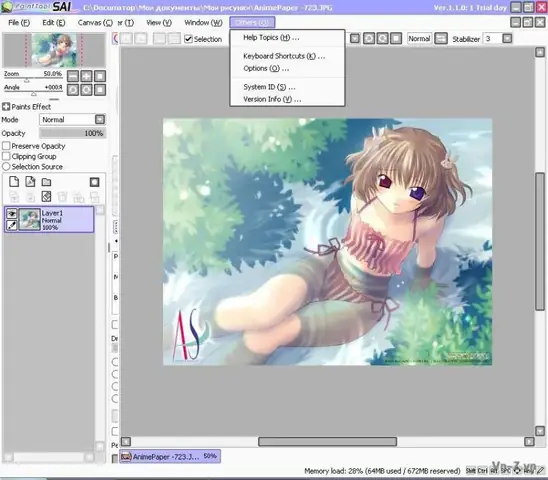Open the Canvas menu
This screenshot has width=548, height=480.
tap(95, 23)
